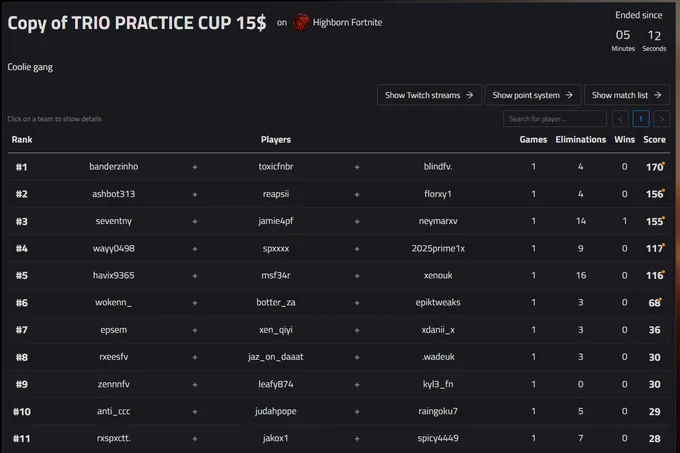Select page 1 in pagination
This screenshot has height=453, width=680.
(641, 119)
